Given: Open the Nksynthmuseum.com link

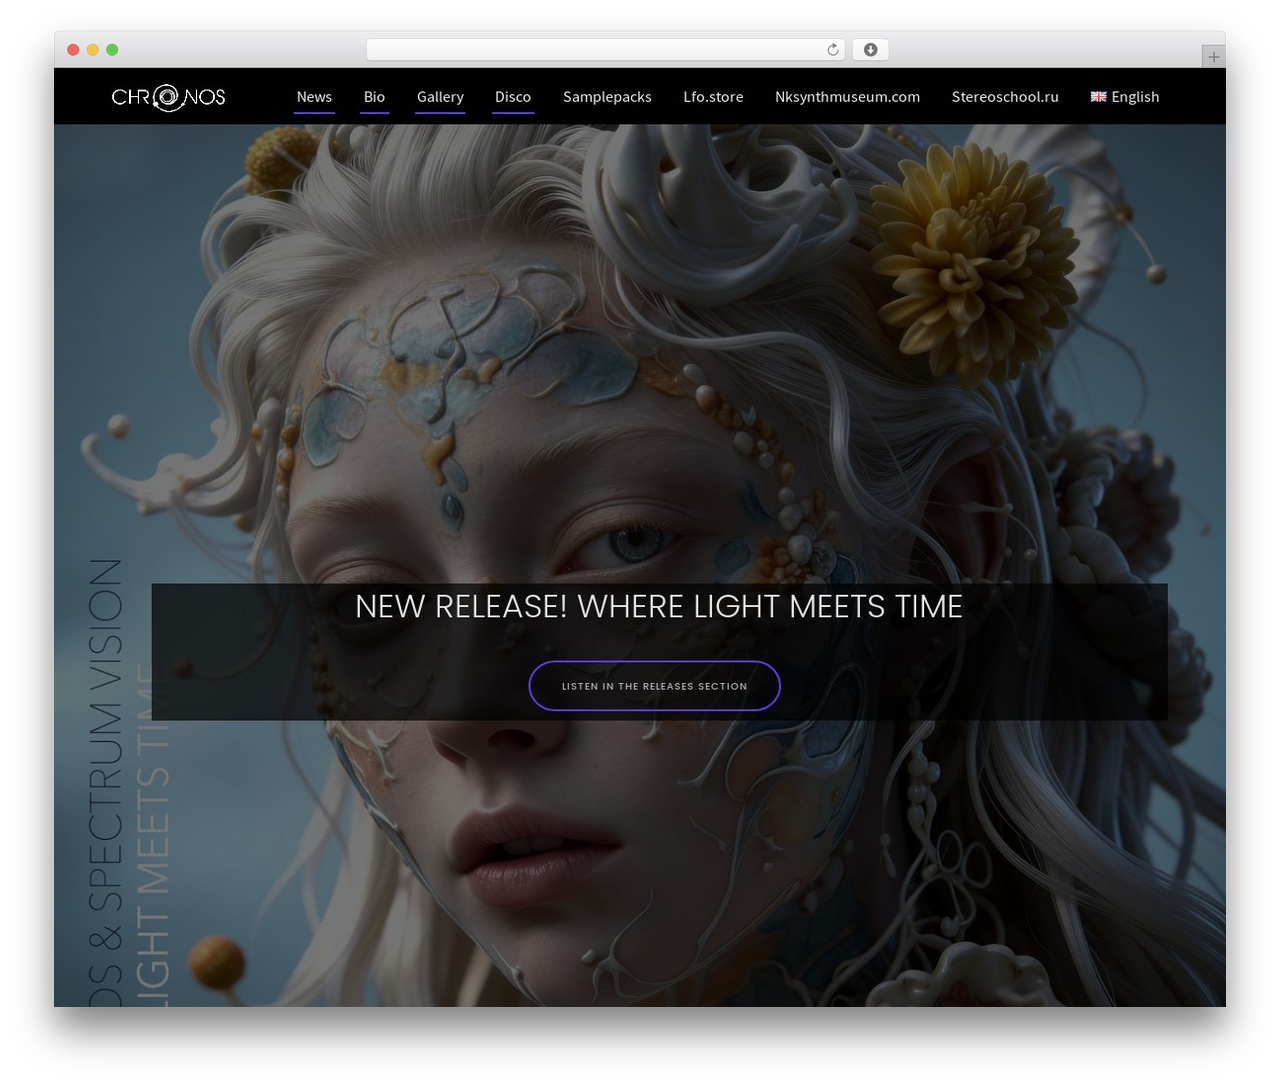Looking at the screenshot, I should pyautogui.click(x=847, y=97).
